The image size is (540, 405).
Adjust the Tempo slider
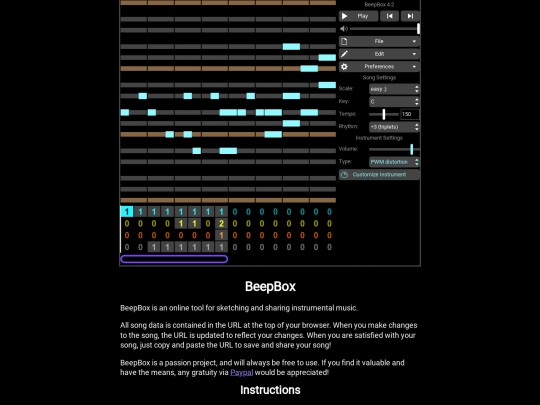[384, 114]
